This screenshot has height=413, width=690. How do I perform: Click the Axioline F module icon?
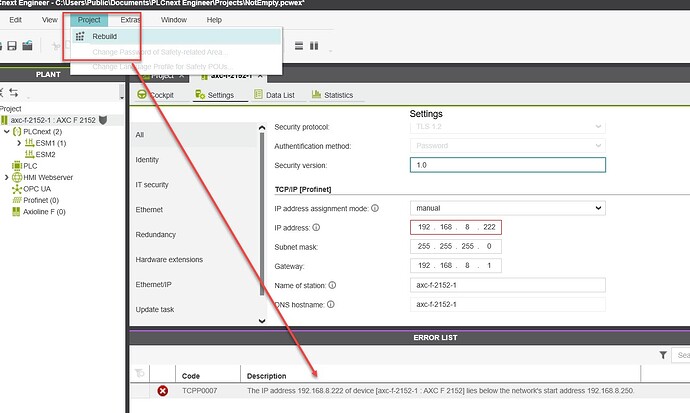16,212
